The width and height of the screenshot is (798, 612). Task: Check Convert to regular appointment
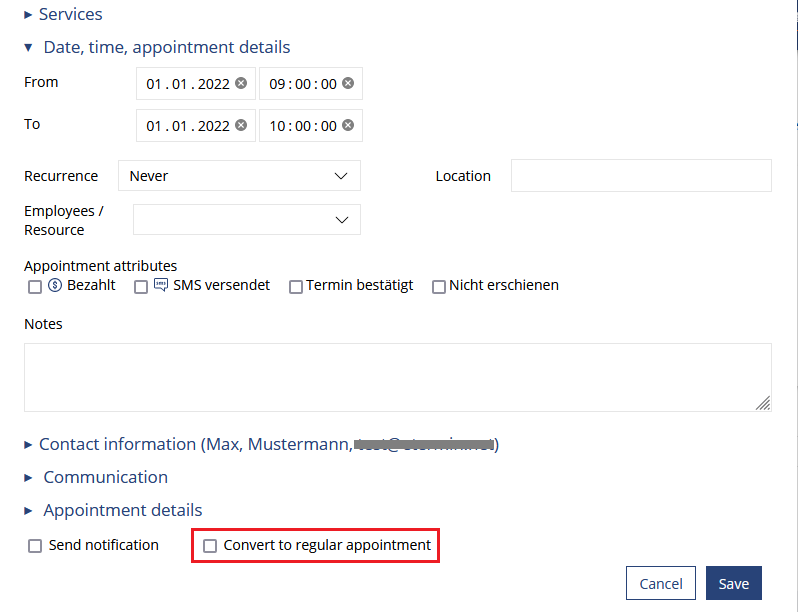point(210,546)
